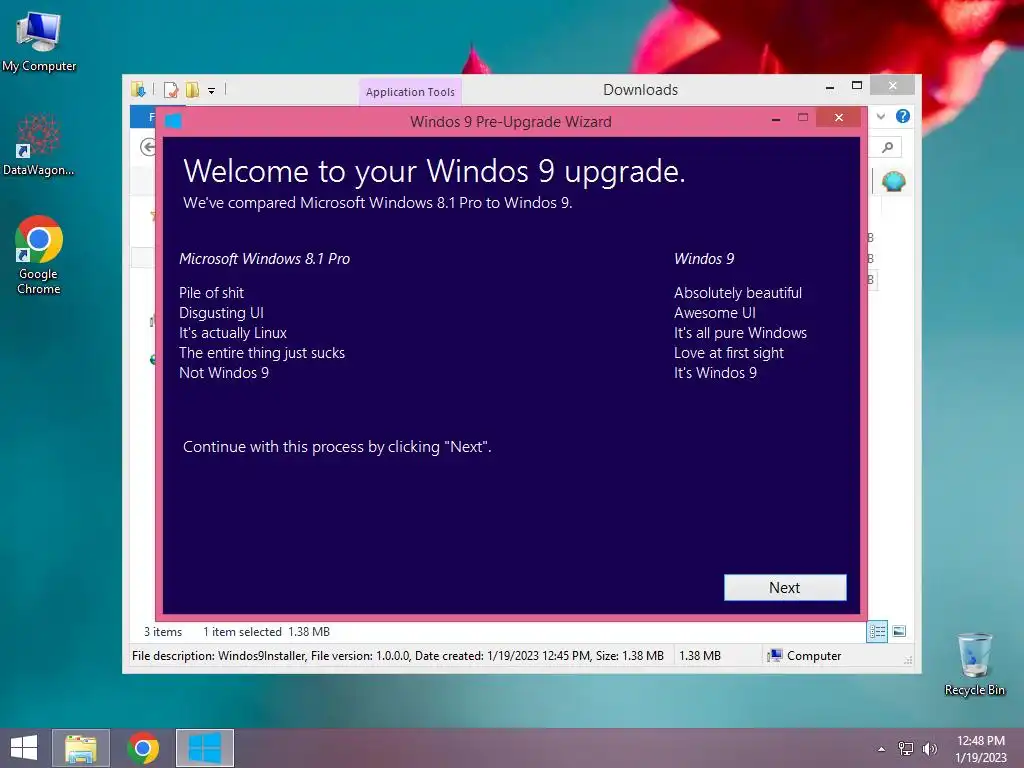This screenshot has width=1024, height=768.
Task: Click the File description status line
Action: point(398,656)
